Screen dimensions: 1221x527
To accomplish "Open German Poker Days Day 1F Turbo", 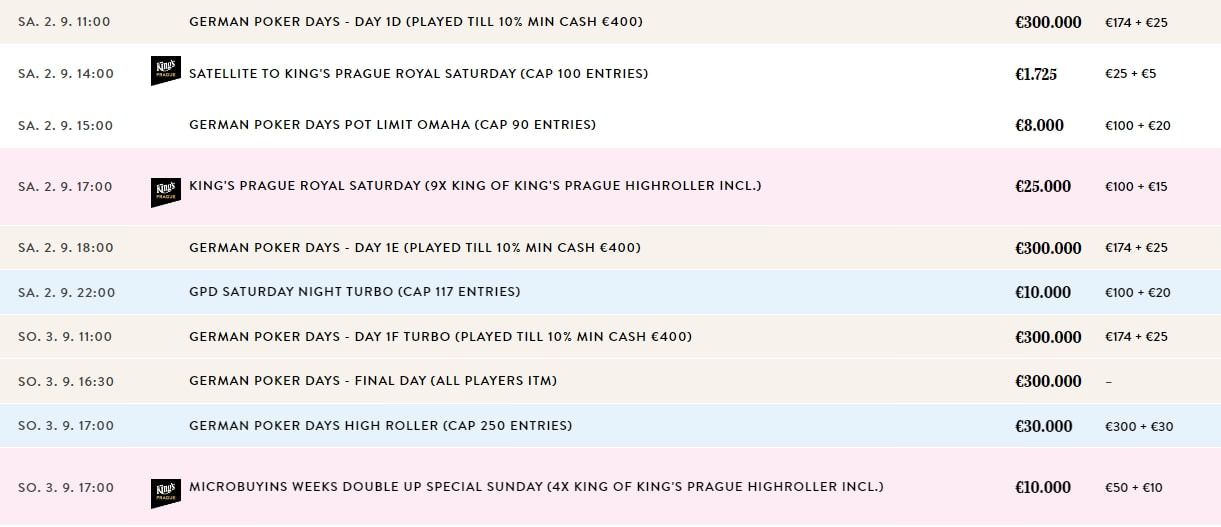I will (x=440, y=337).
